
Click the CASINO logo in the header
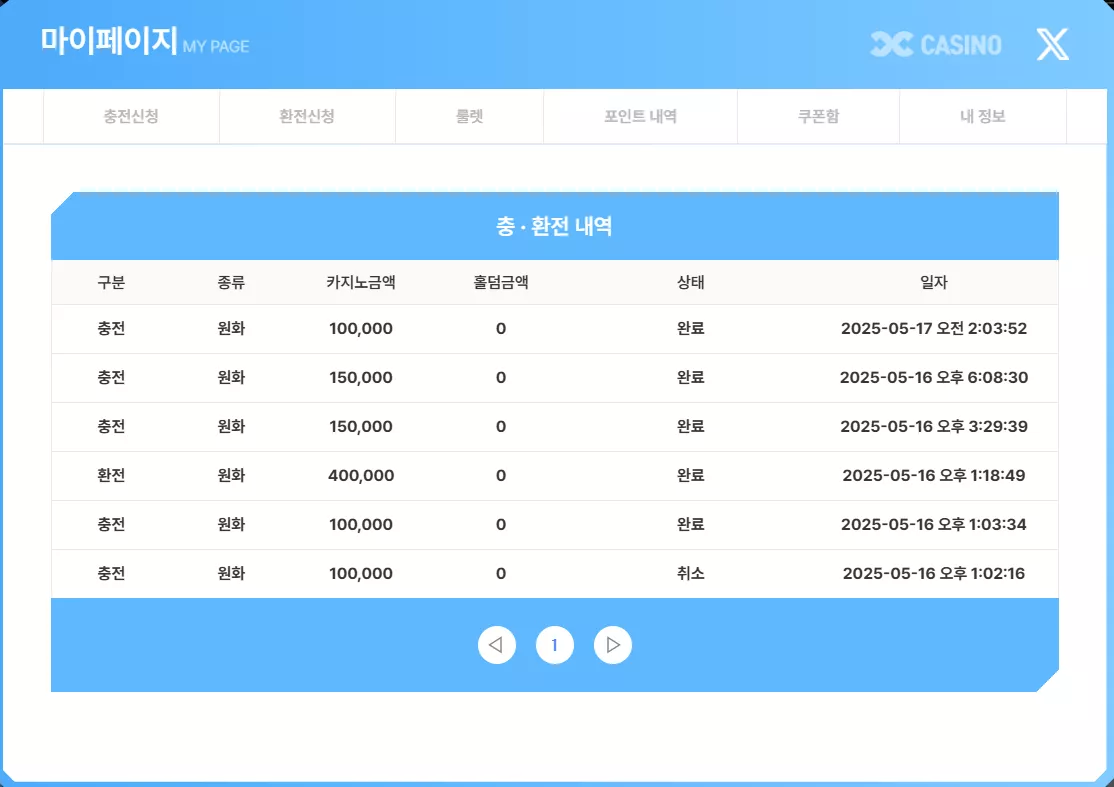936,45
